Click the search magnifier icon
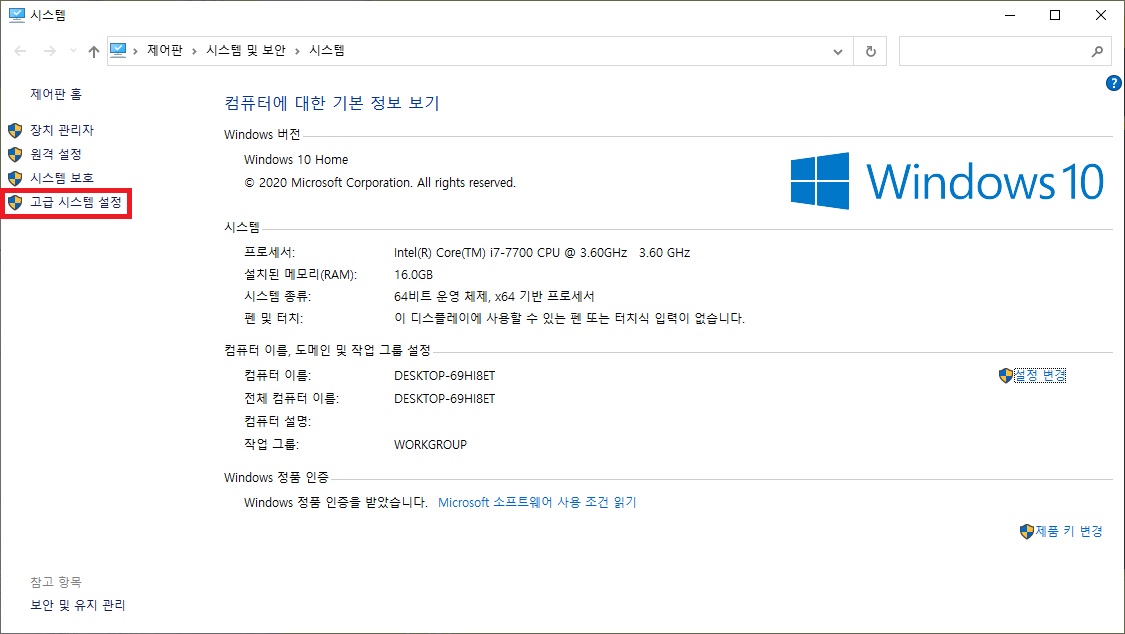 pos(1097,51)
